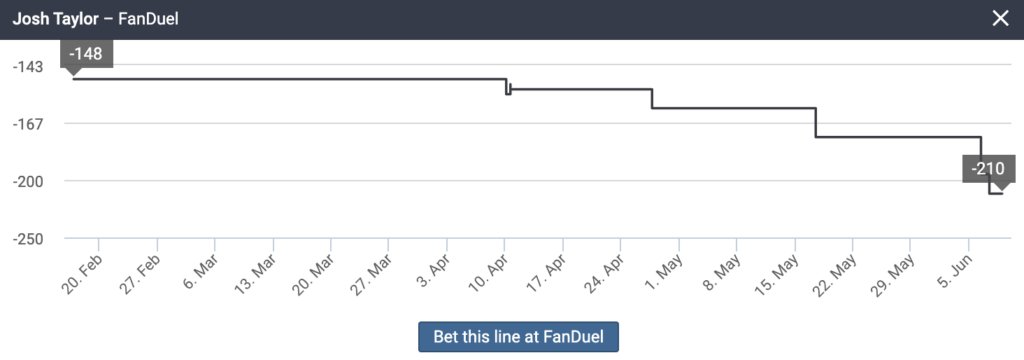Click the -143 y-axis label

tap(28, 67)
